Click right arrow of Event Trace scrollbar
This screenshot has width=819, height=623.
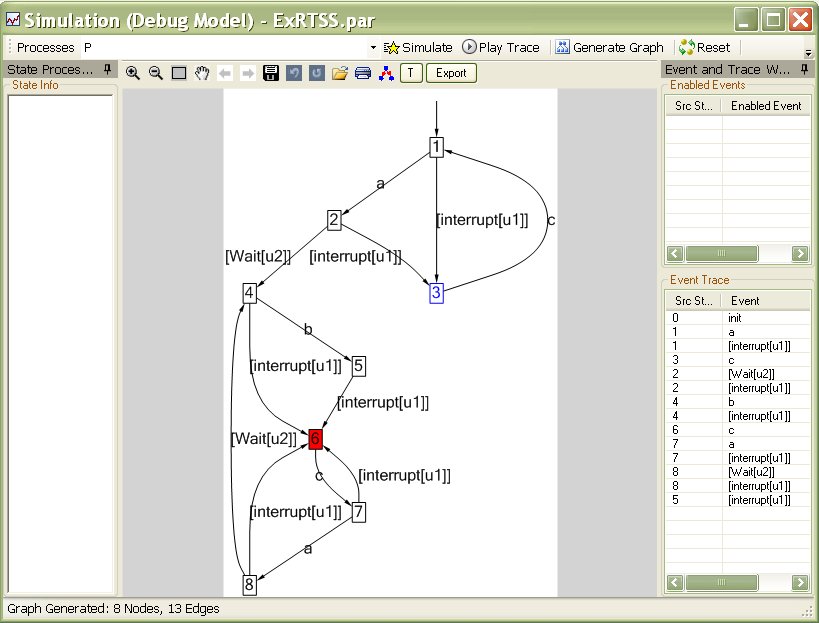(x=800, y=582)
